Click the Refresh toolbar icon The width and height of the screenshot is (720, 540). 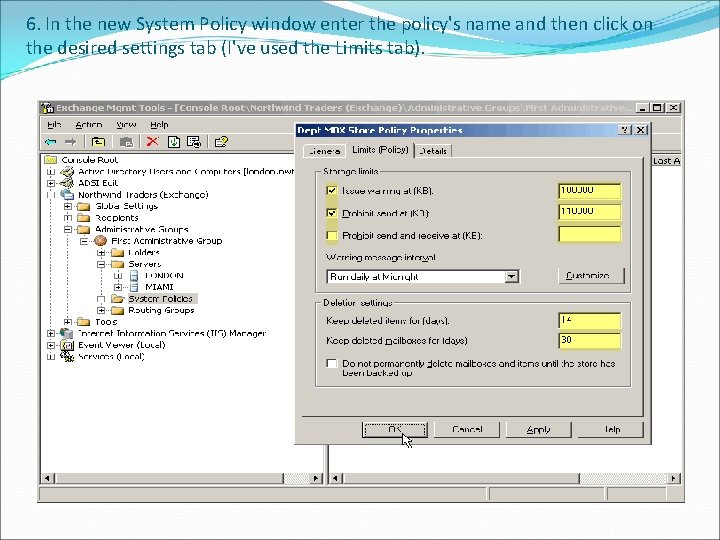click(174, 142)
